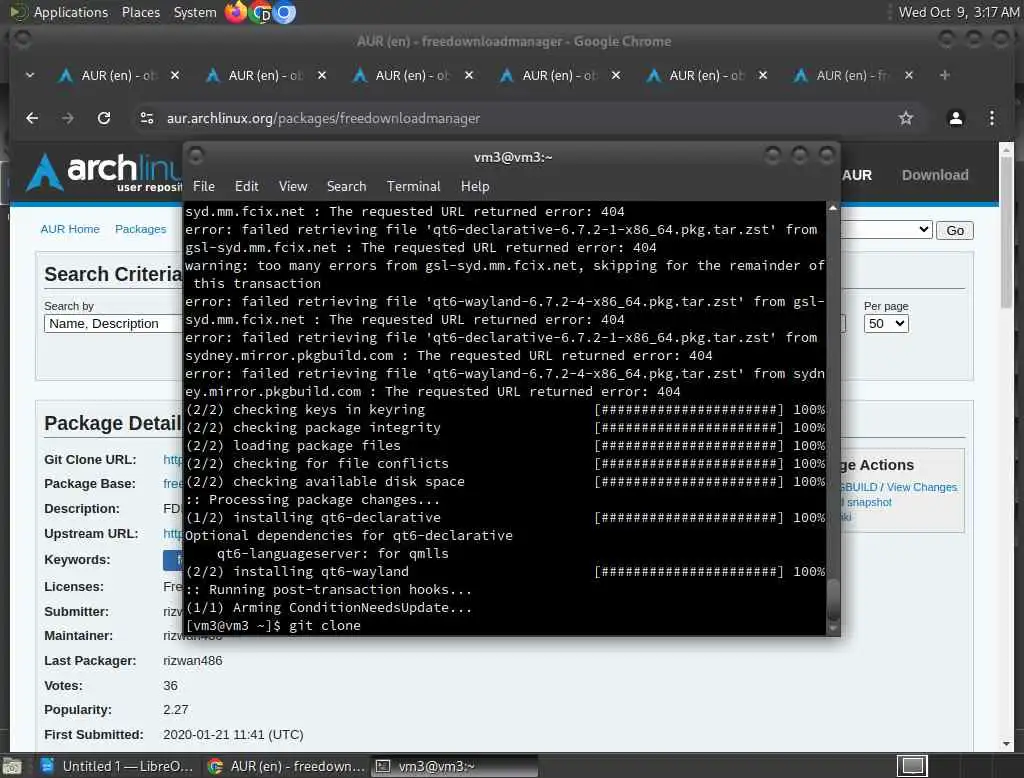Open site information icon in address bar
This screenshot has height=778, width=1024.
coord(147,118)
